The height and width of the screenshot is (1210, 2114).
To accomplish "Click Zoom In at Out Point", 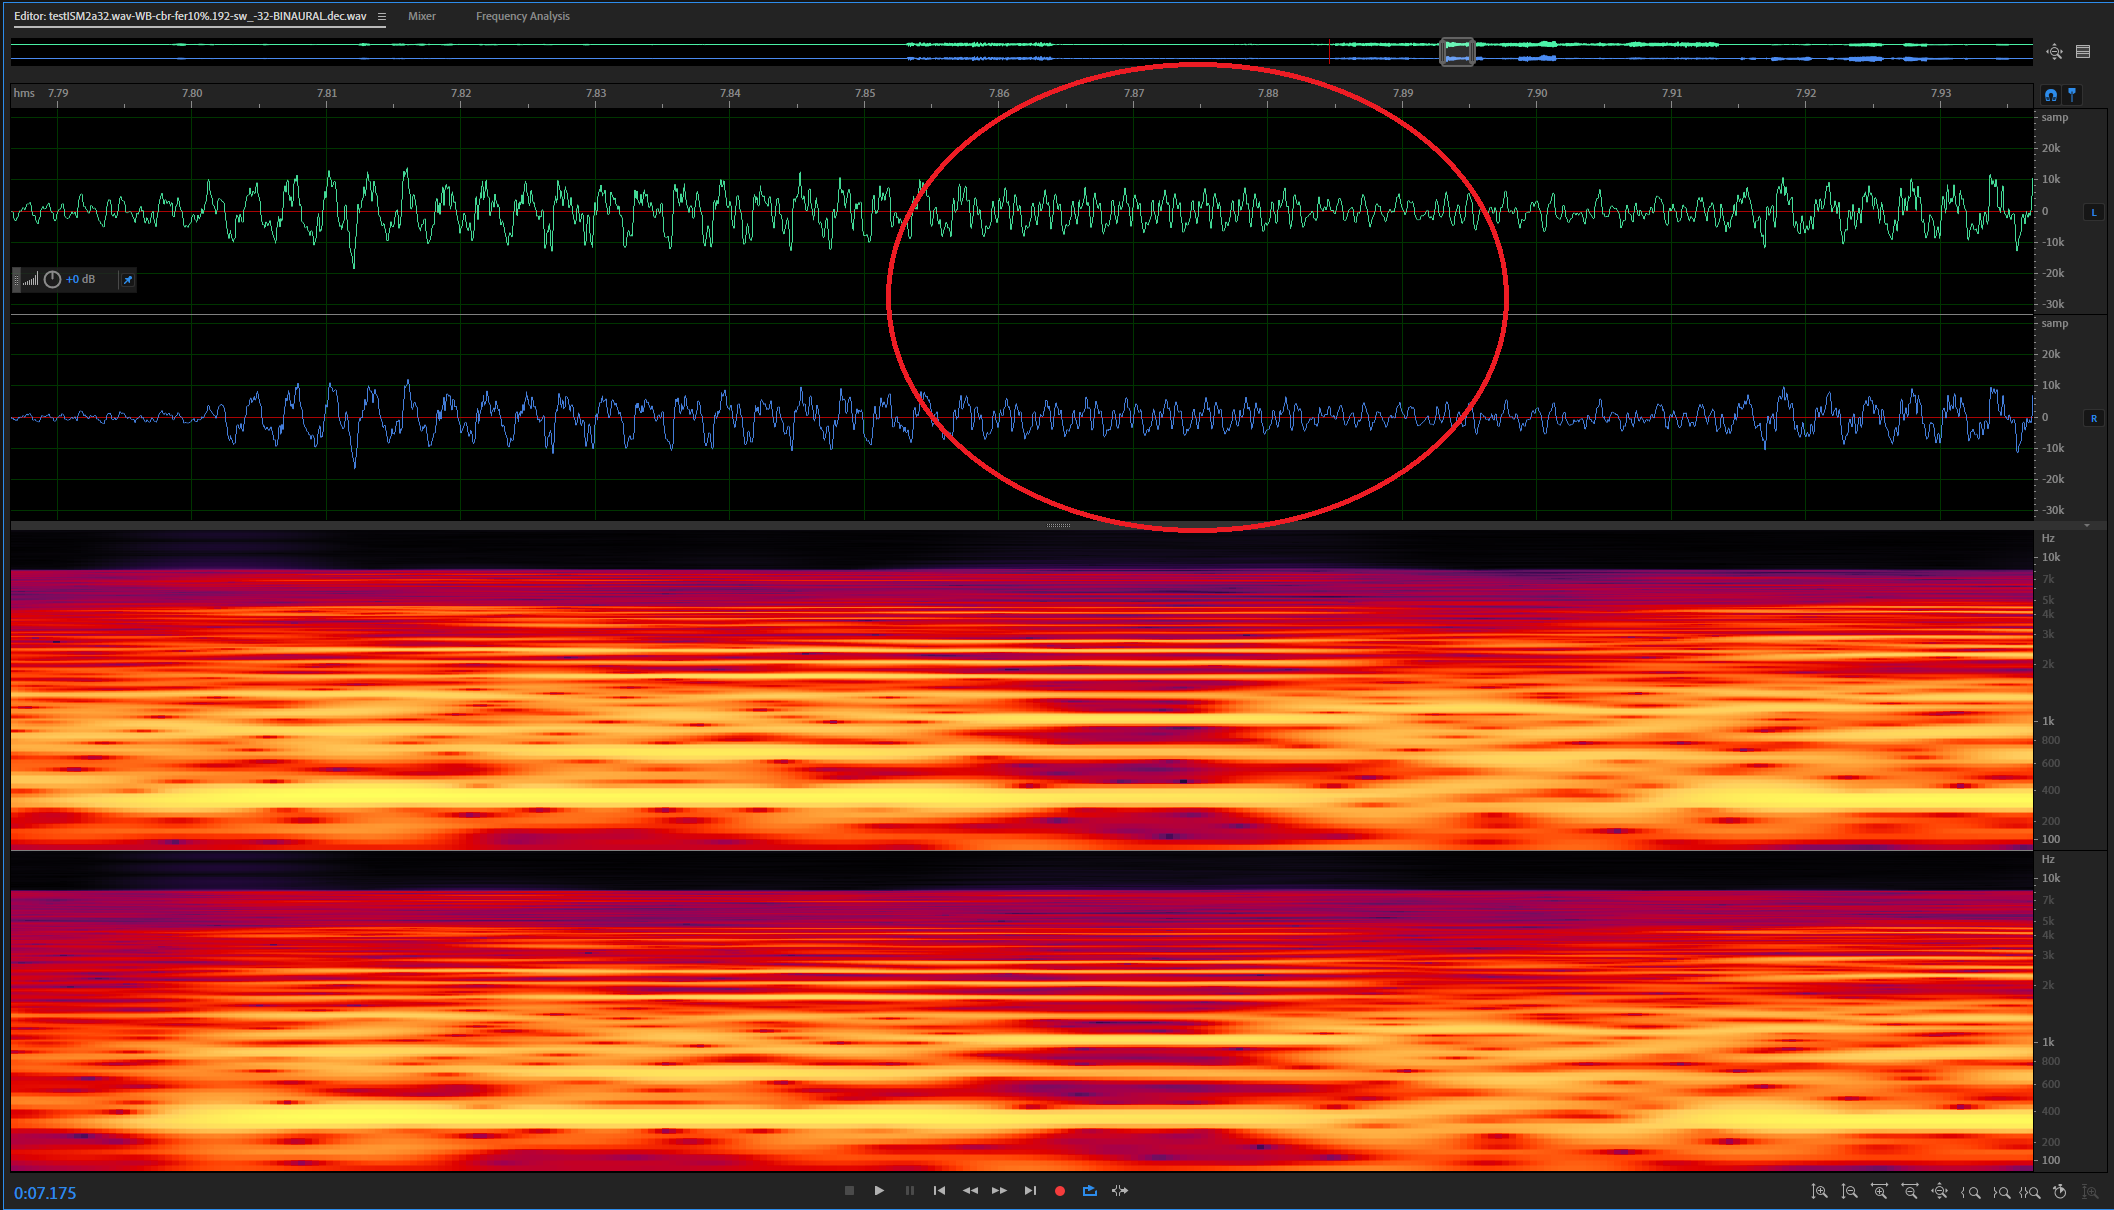I will (2001, 1192).
